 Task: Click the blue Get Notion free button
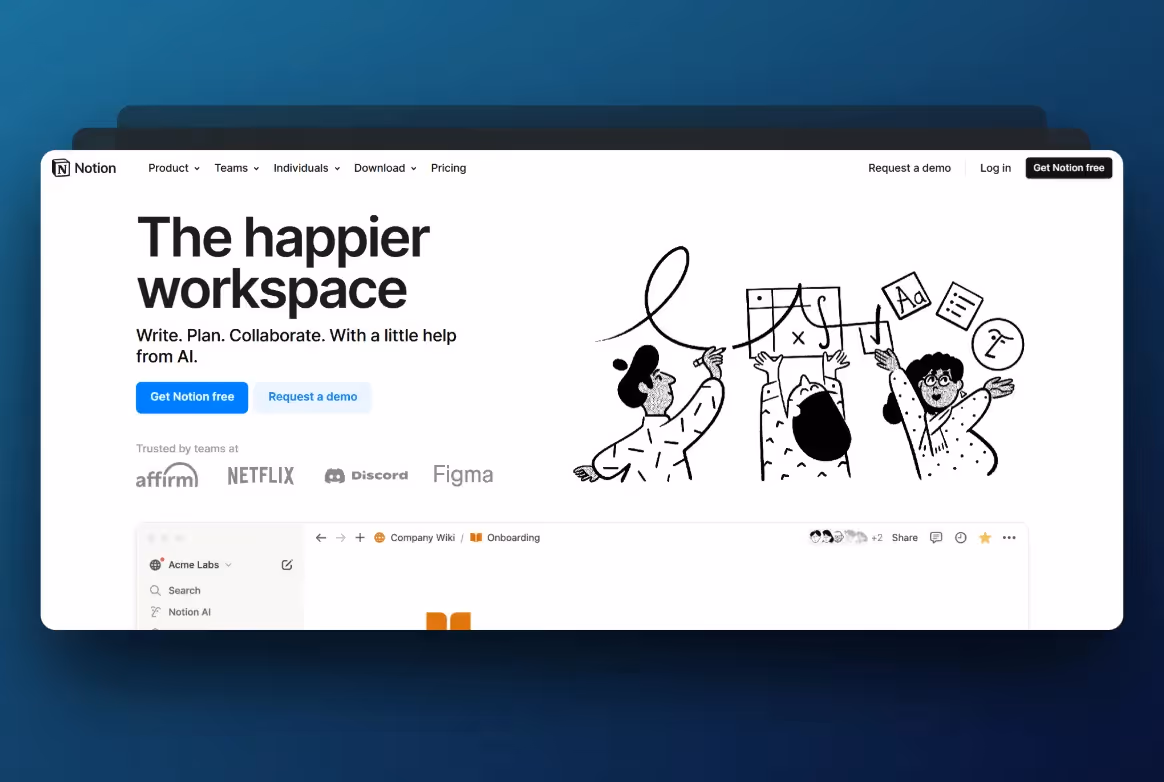[x=192, y=397]
